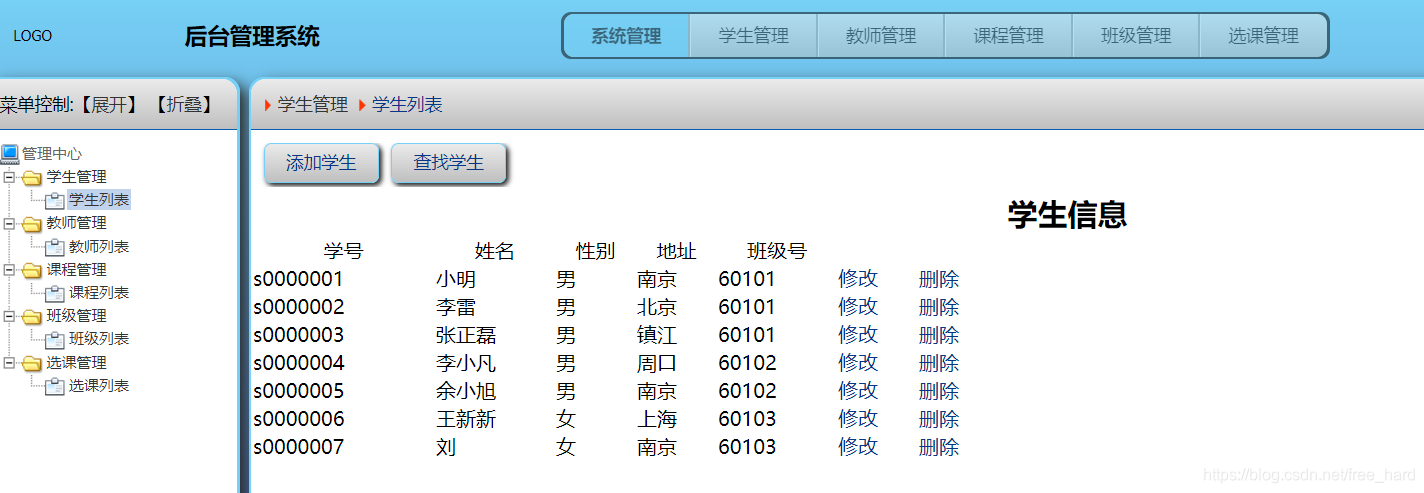Click student ID s0000003

(299, 335)
